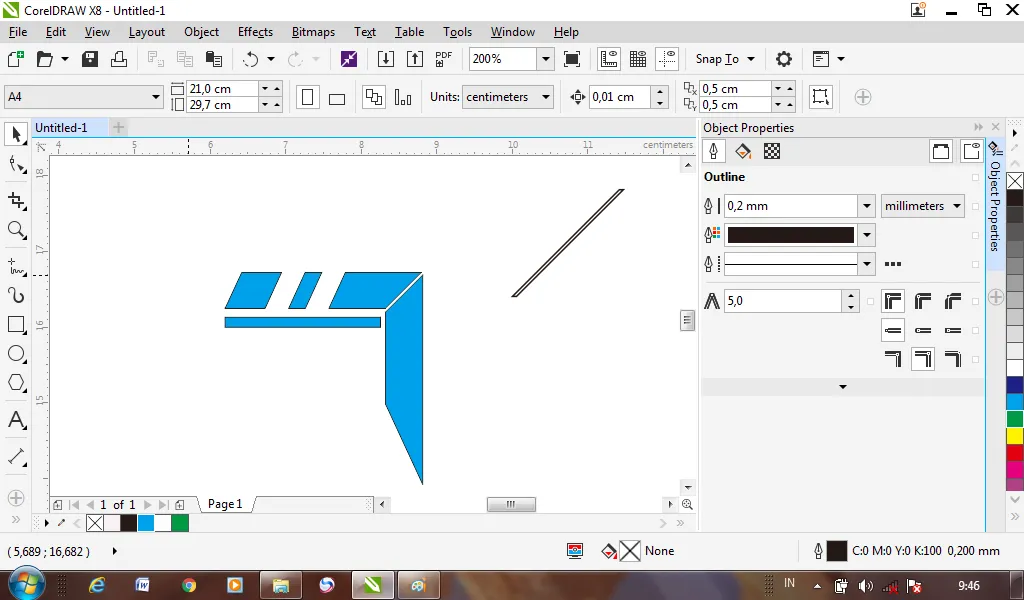1024x600 pixels.
Task: Go to next page arrow
Action: tap(148, 505)
